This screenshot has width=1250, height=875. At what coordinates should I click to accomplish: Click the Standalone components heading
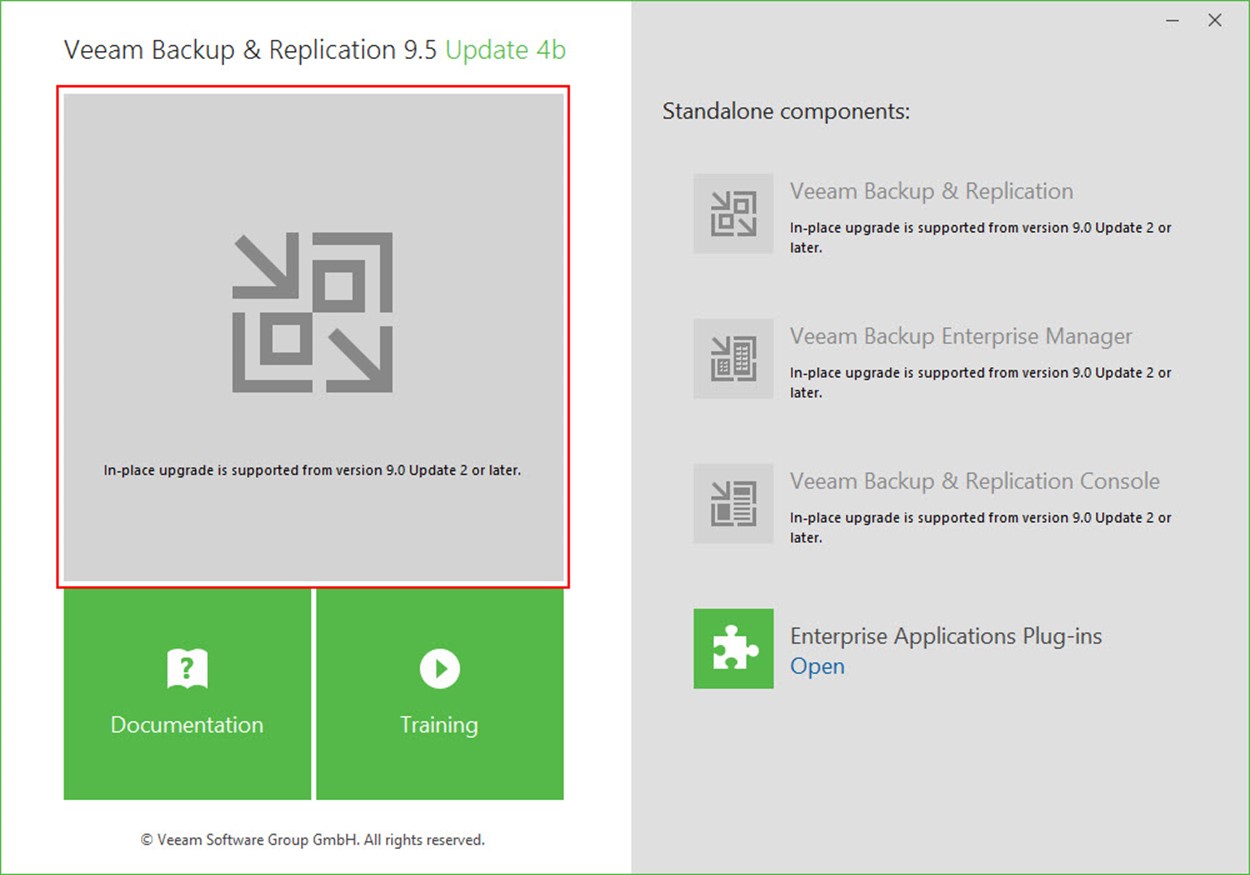click(x=786, y=111)
